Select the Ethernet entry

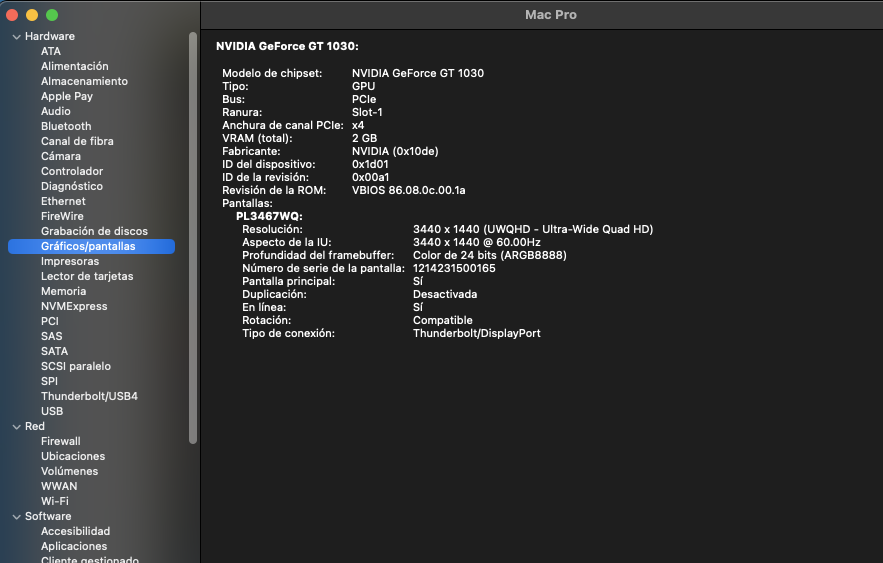[x=63, y=202]
